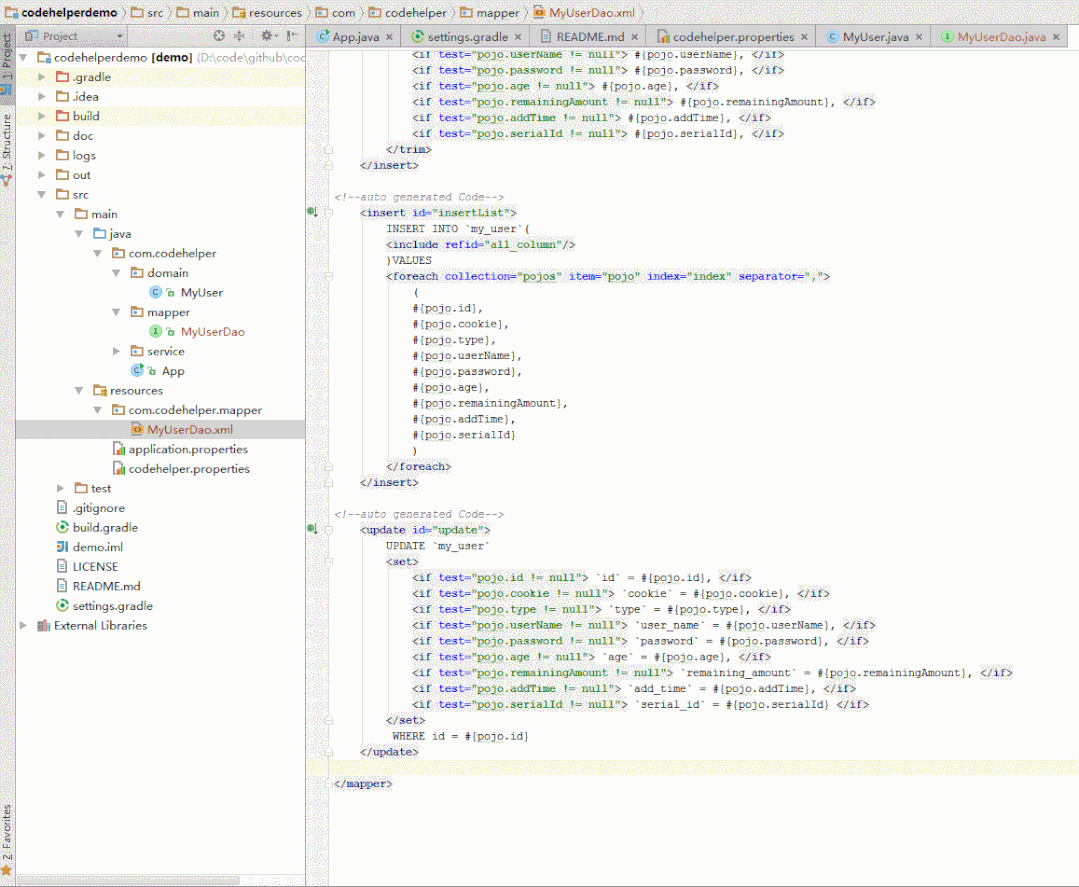Click the collapse-all icon in Project toolbar

tap(238, 34)
